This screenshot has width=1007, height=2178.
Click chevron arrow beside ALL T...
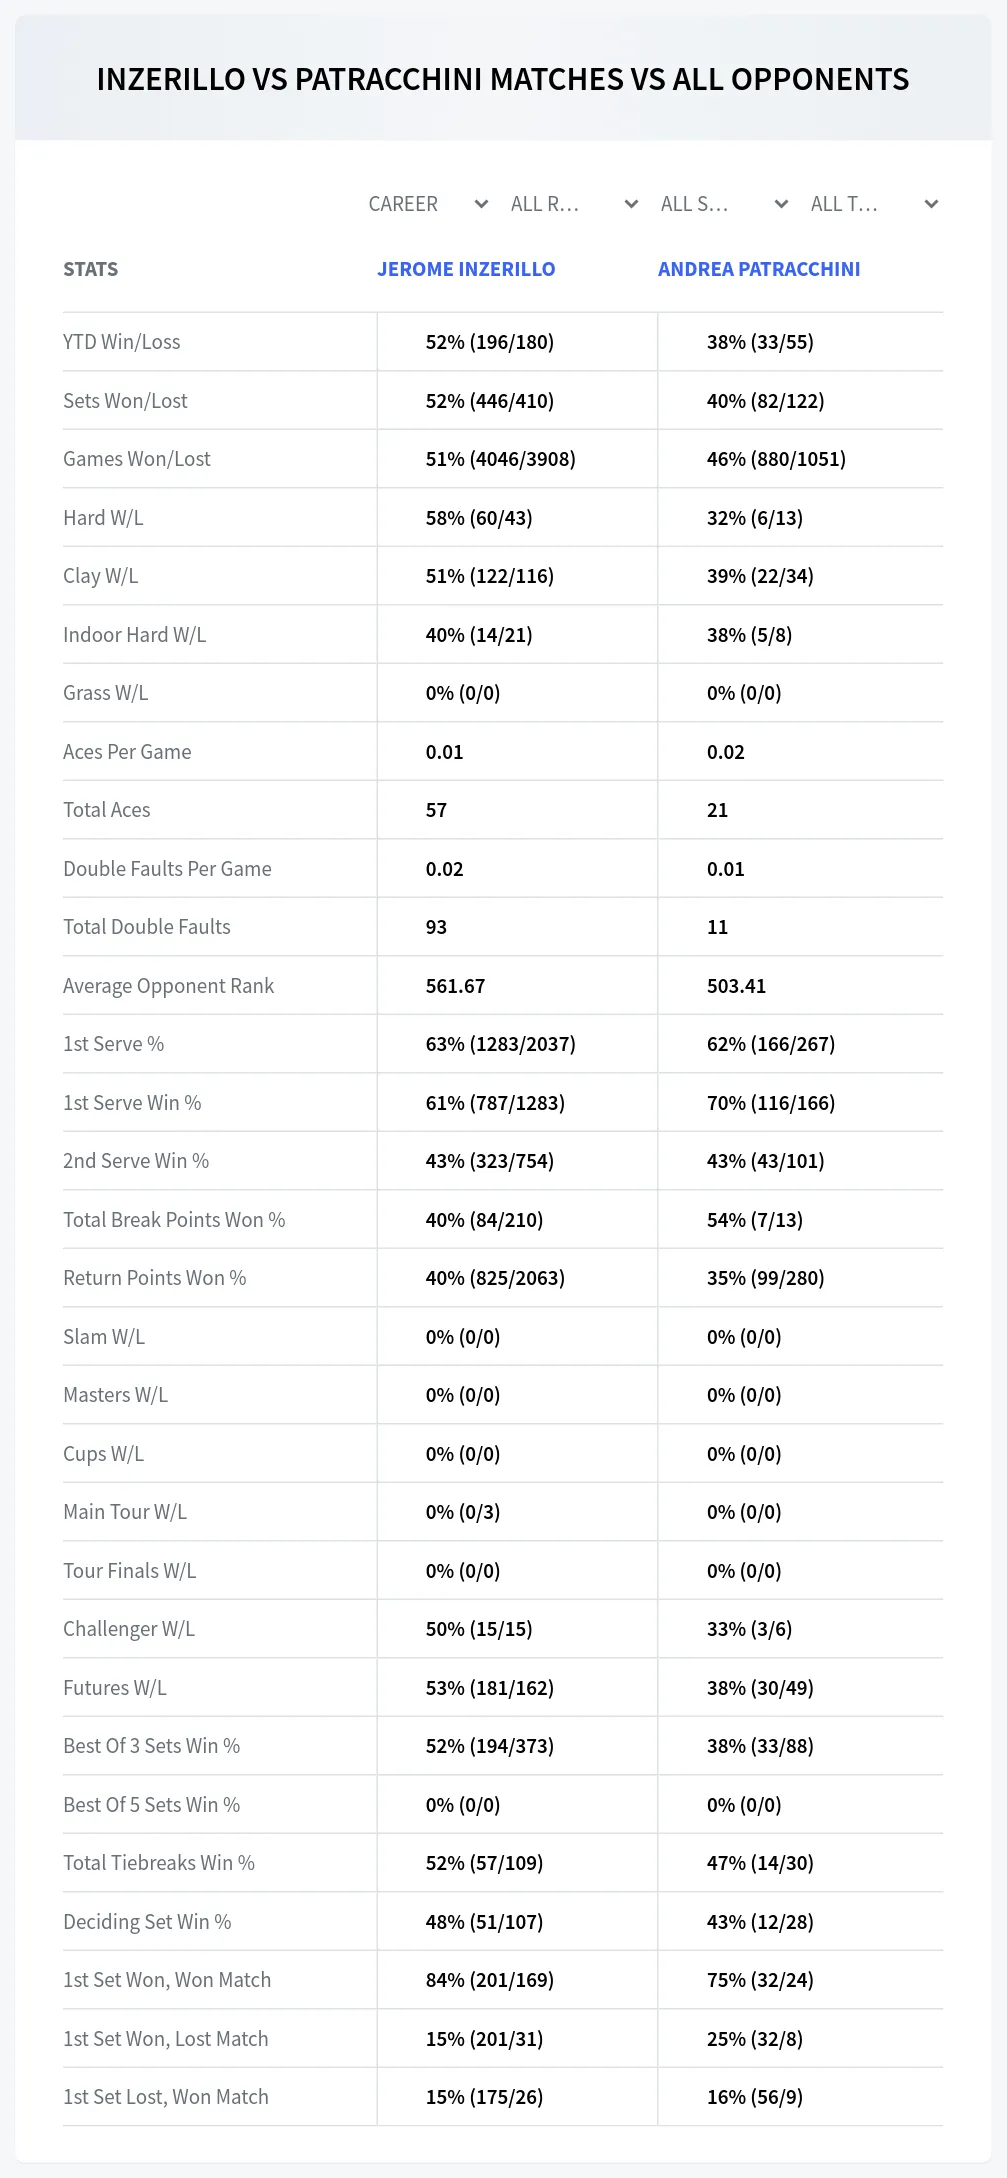click(x=931, y=204)
